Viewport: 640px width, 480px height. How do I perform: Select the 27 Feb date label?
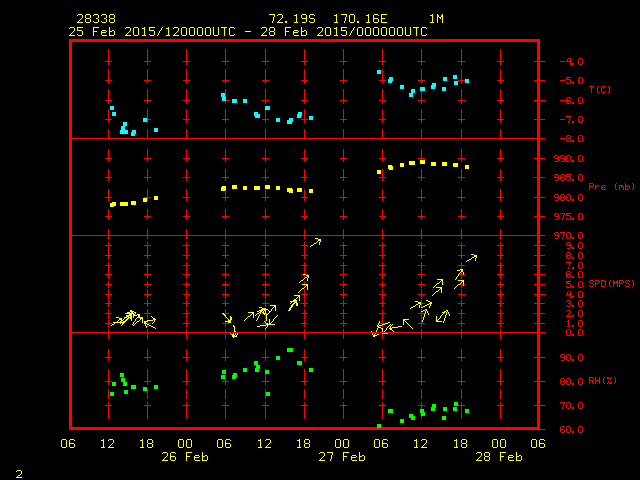coord(342,456)
